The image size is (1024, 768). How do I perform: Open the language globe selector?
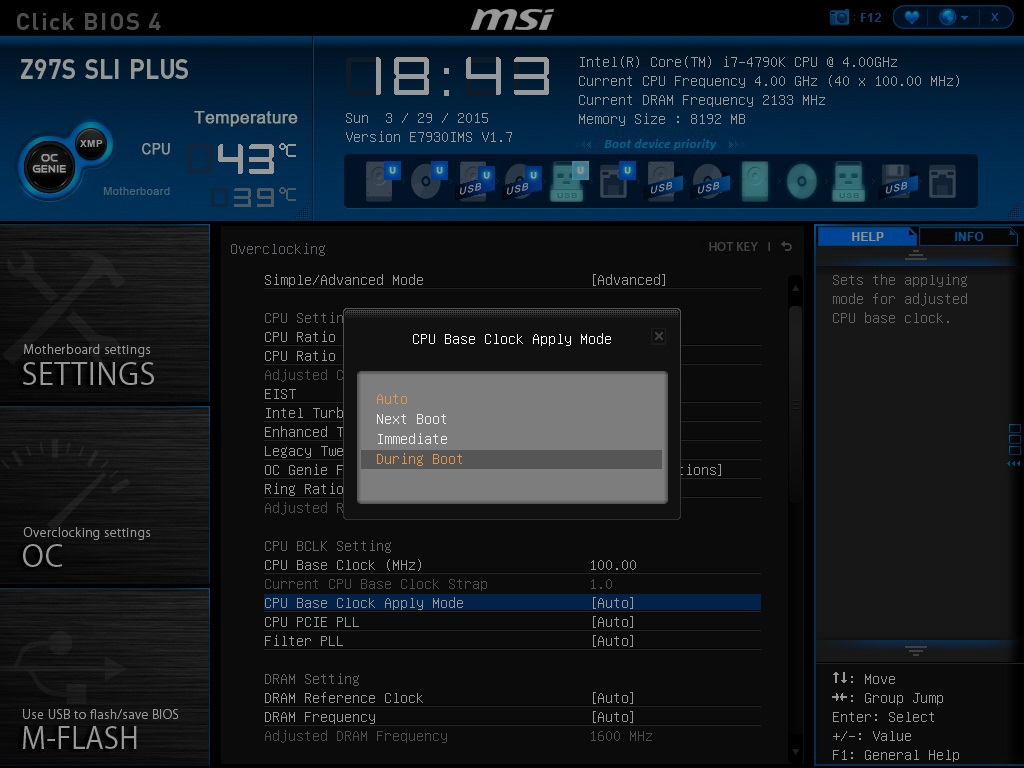(953, 17)
